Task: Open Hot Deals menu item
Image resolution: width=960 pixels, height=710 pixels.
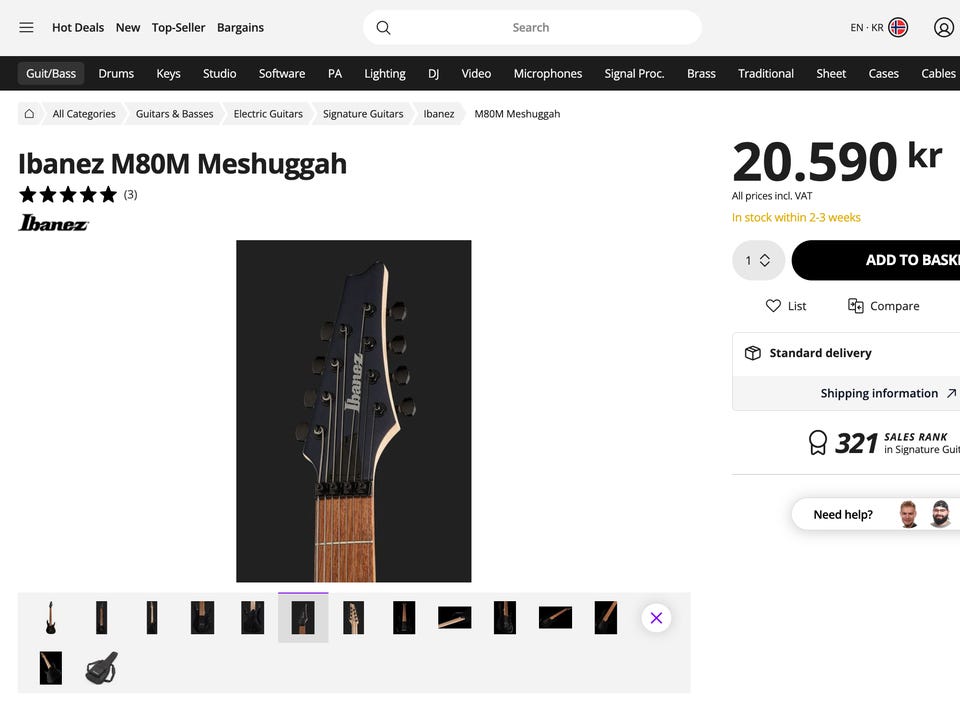Action: [78, 28]
